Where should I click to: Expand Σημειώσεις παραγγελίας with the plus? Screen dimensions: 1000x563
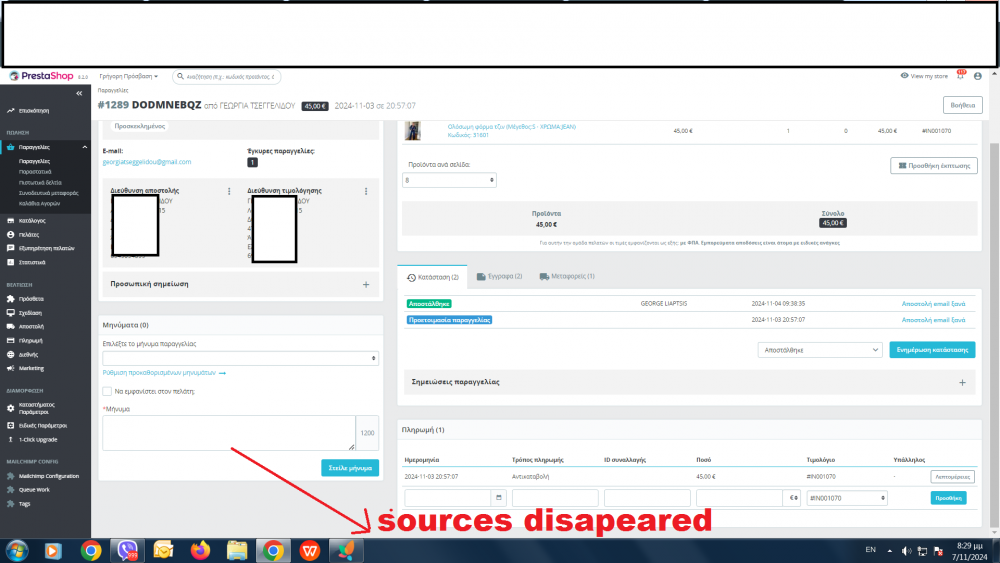[x=962, y=383]
